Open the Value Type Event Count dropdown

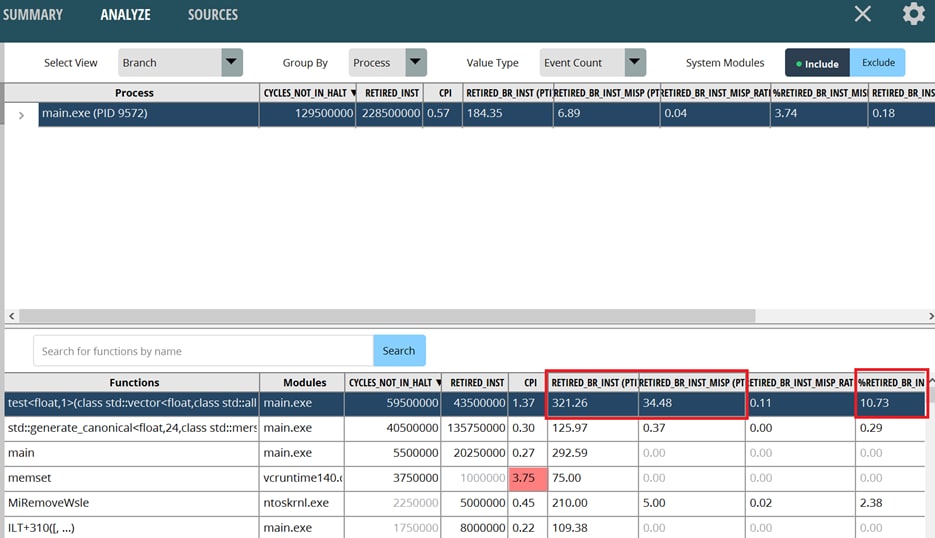click(592, 62)
